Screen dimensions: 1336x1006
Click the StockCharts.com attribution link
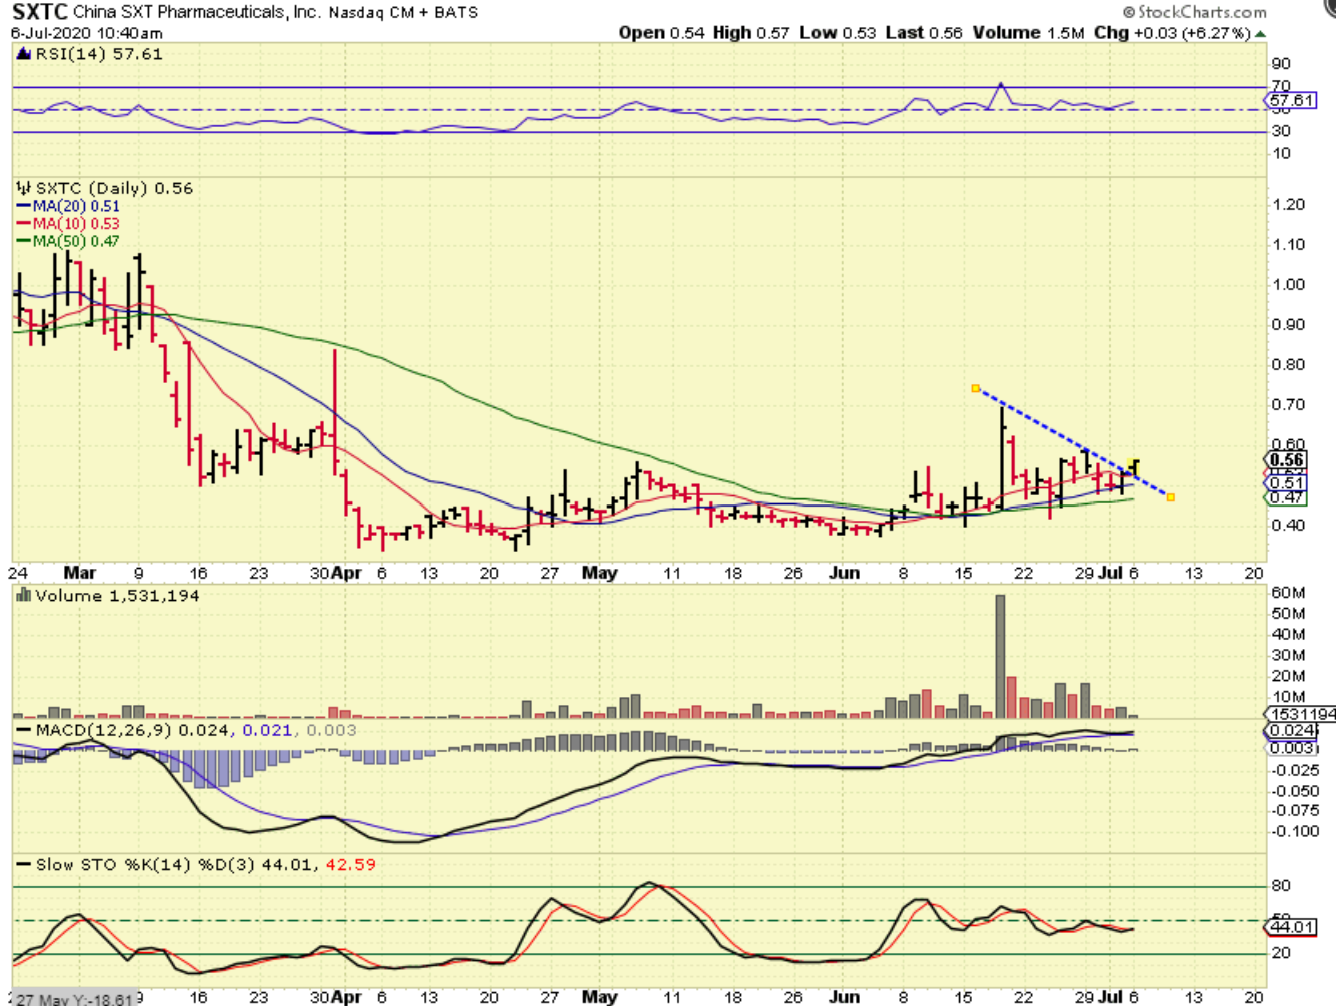coord(1195,12)
